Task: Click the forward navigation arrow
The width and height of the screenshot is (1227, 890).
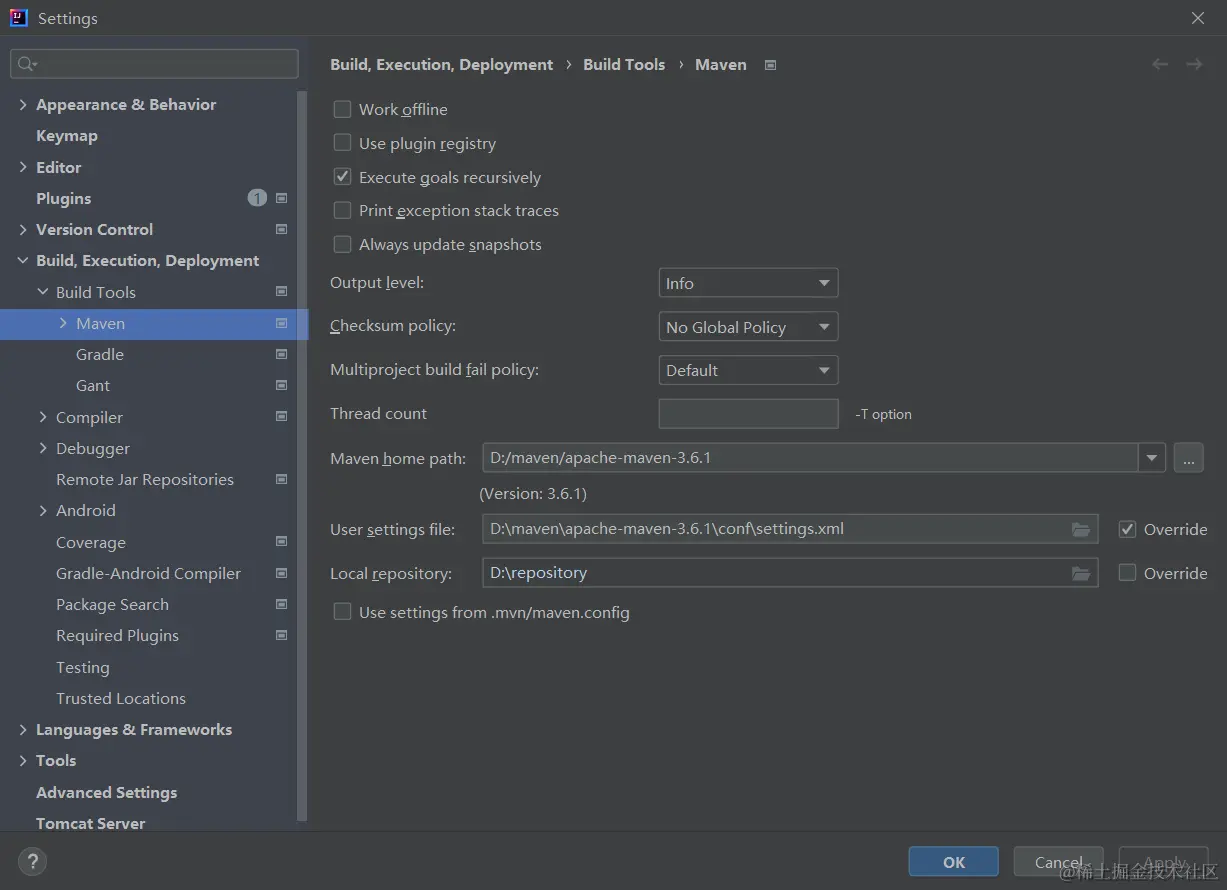Action: pyautogui.click(x=1194, y=64)
